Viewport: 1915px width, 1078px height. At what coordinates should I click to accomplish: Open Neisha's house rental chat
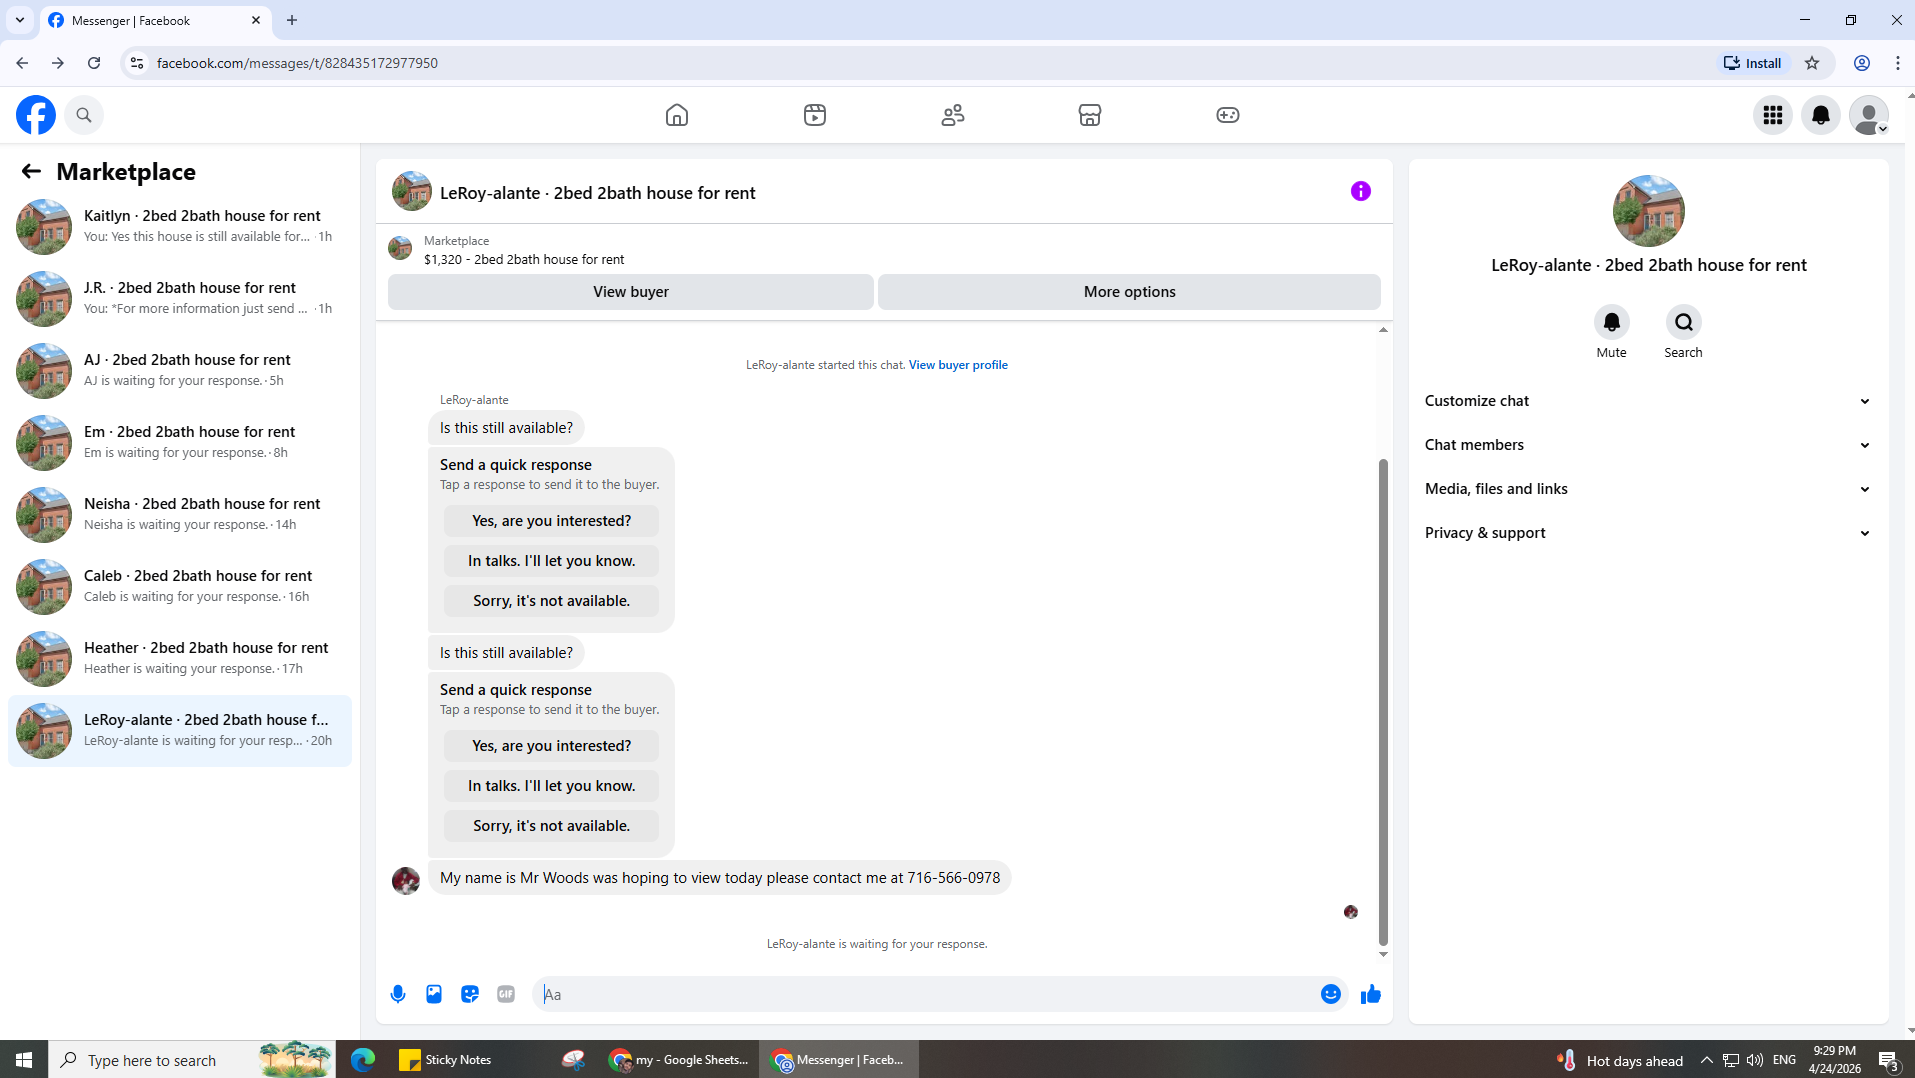click(x=180, y=514)
